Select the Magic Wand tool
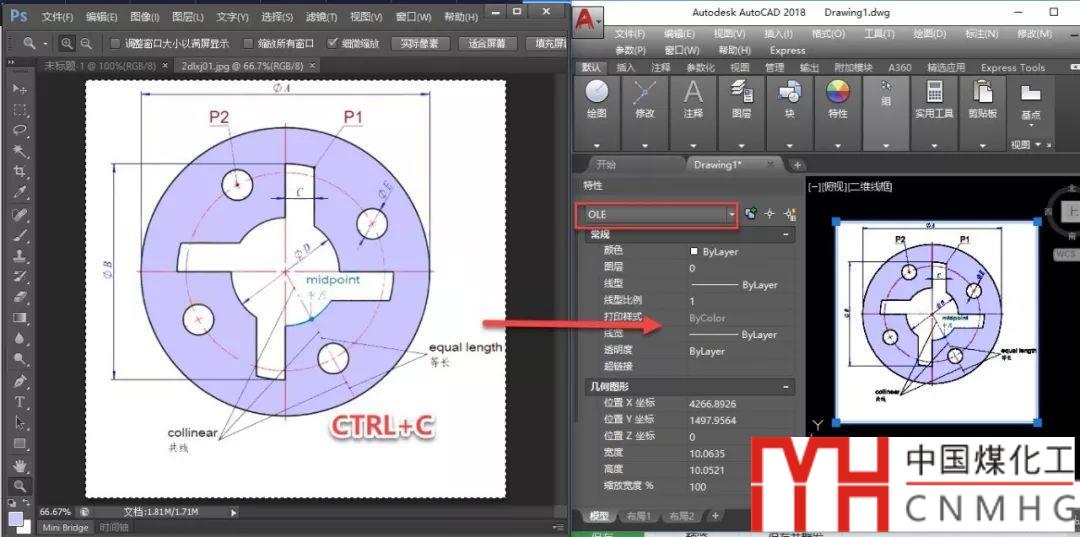This screenshot has height=537, width=1080. click(19, 152)
